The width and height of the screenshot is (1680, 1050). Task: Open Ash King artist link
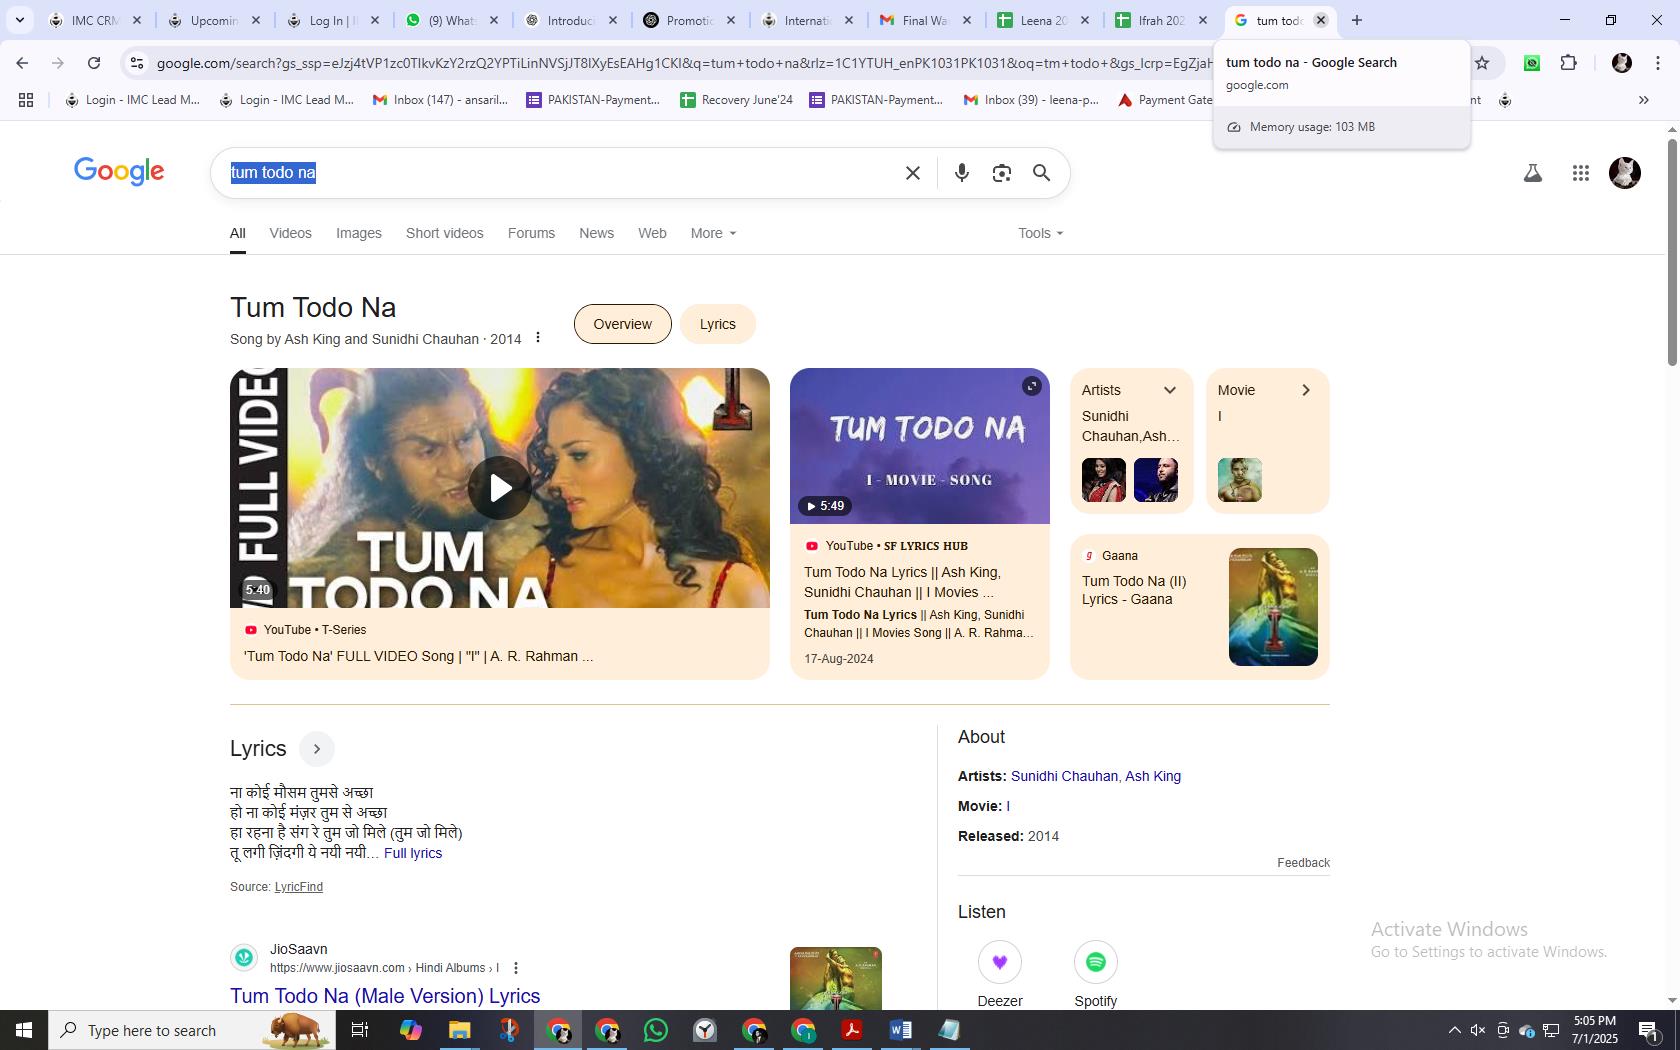[x=1153, y=776]
